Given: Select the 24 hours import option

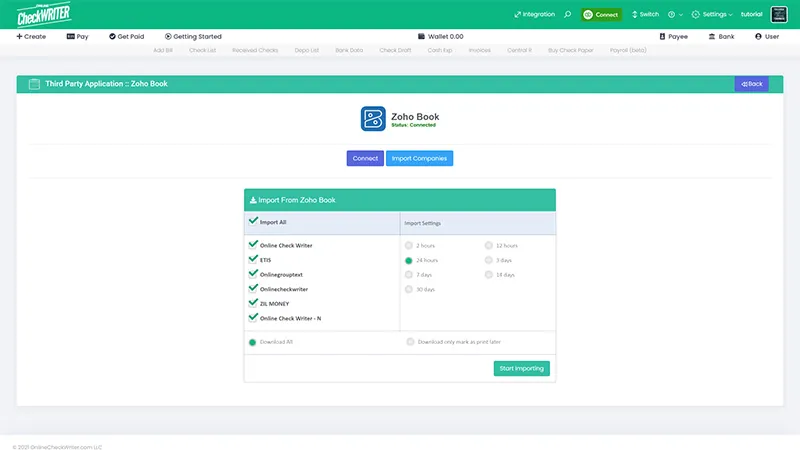Looking at the screenshot, I should coord(409,260).
